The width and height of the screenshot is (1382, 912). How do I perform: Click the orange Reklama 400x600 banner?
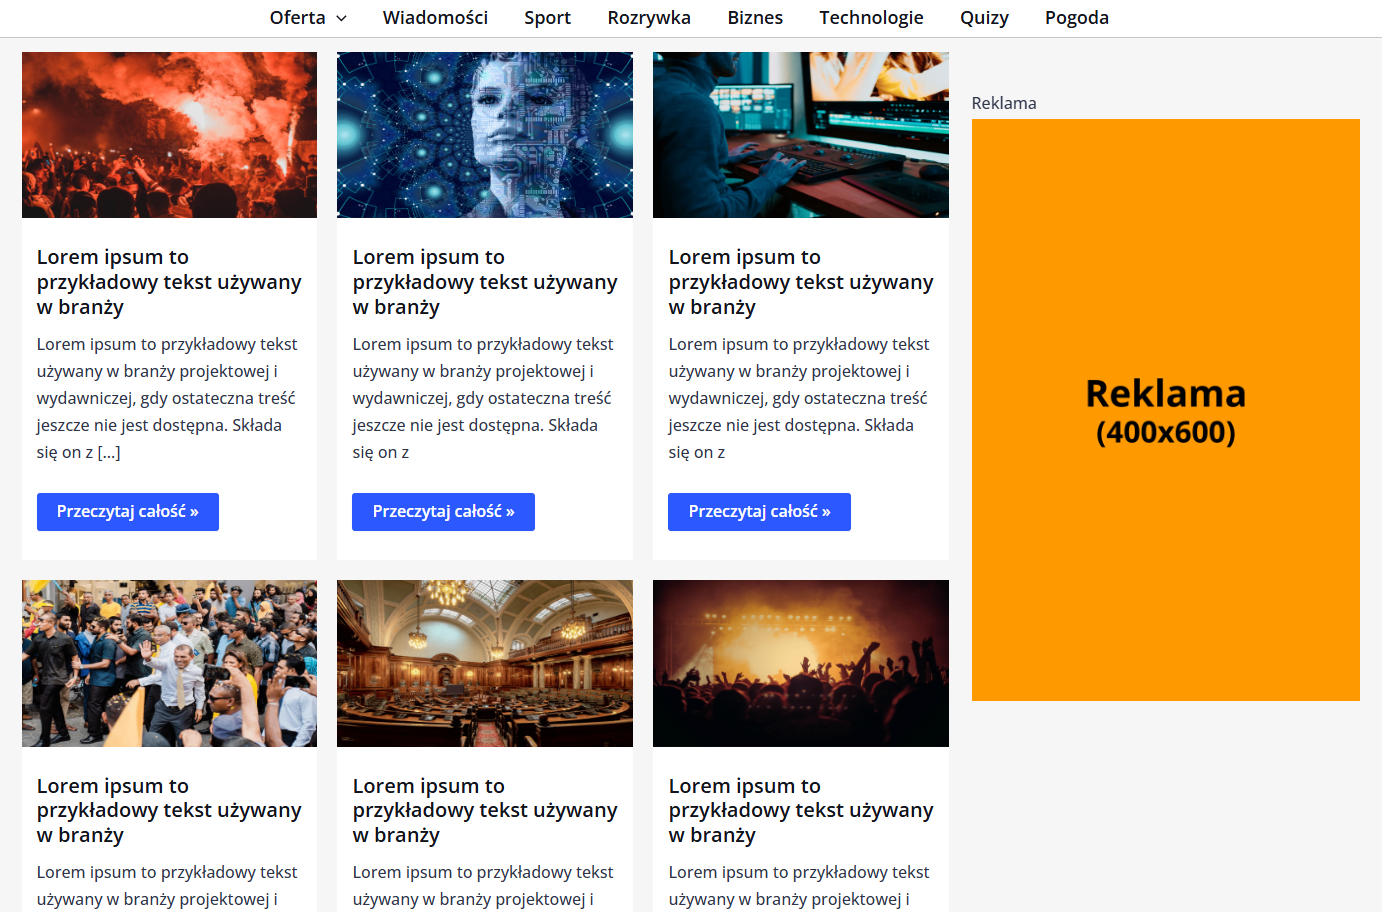coord(1165,410)
